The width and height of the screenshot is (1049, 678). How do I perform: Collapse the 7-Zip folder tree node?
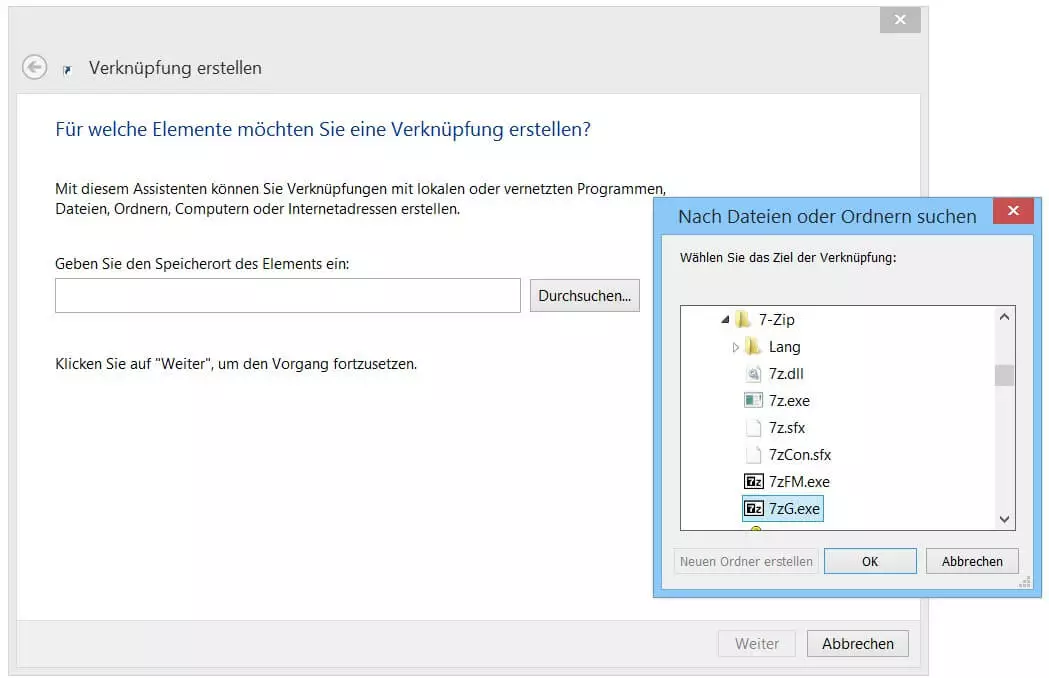coord(724,320)
